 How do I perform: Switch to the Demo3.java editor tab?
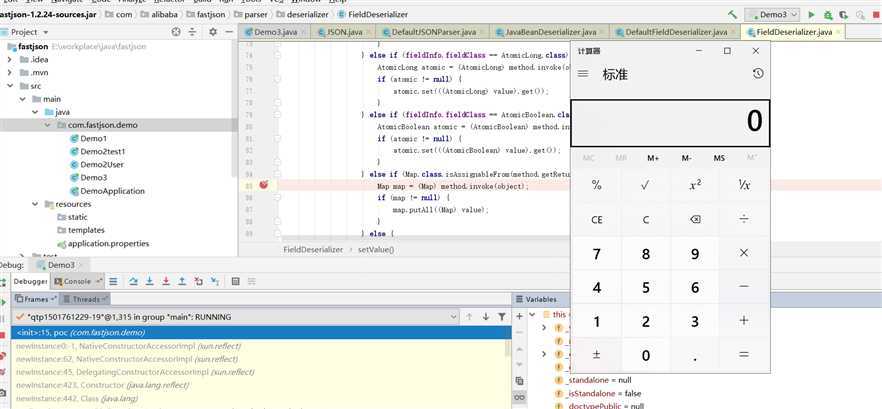pyautogui.click(x=274, y=32)
